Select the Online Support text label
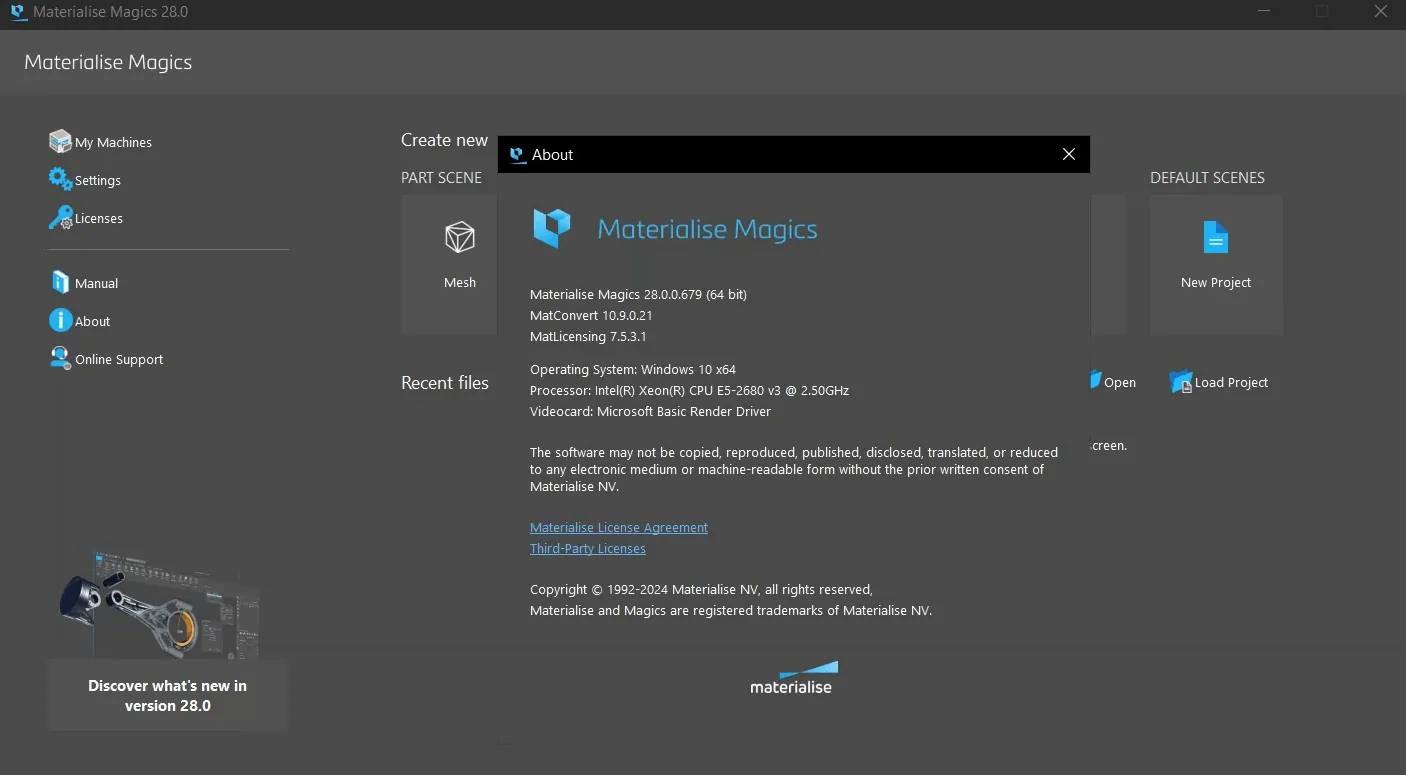 (x=119, y=359)
